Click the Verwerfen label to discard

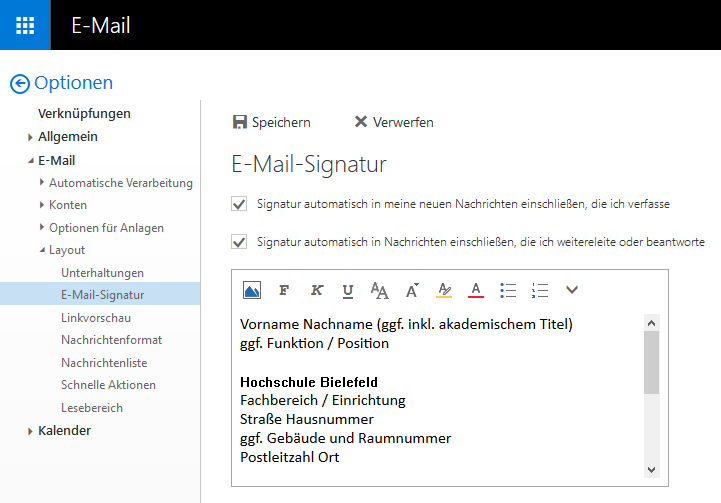403,122
